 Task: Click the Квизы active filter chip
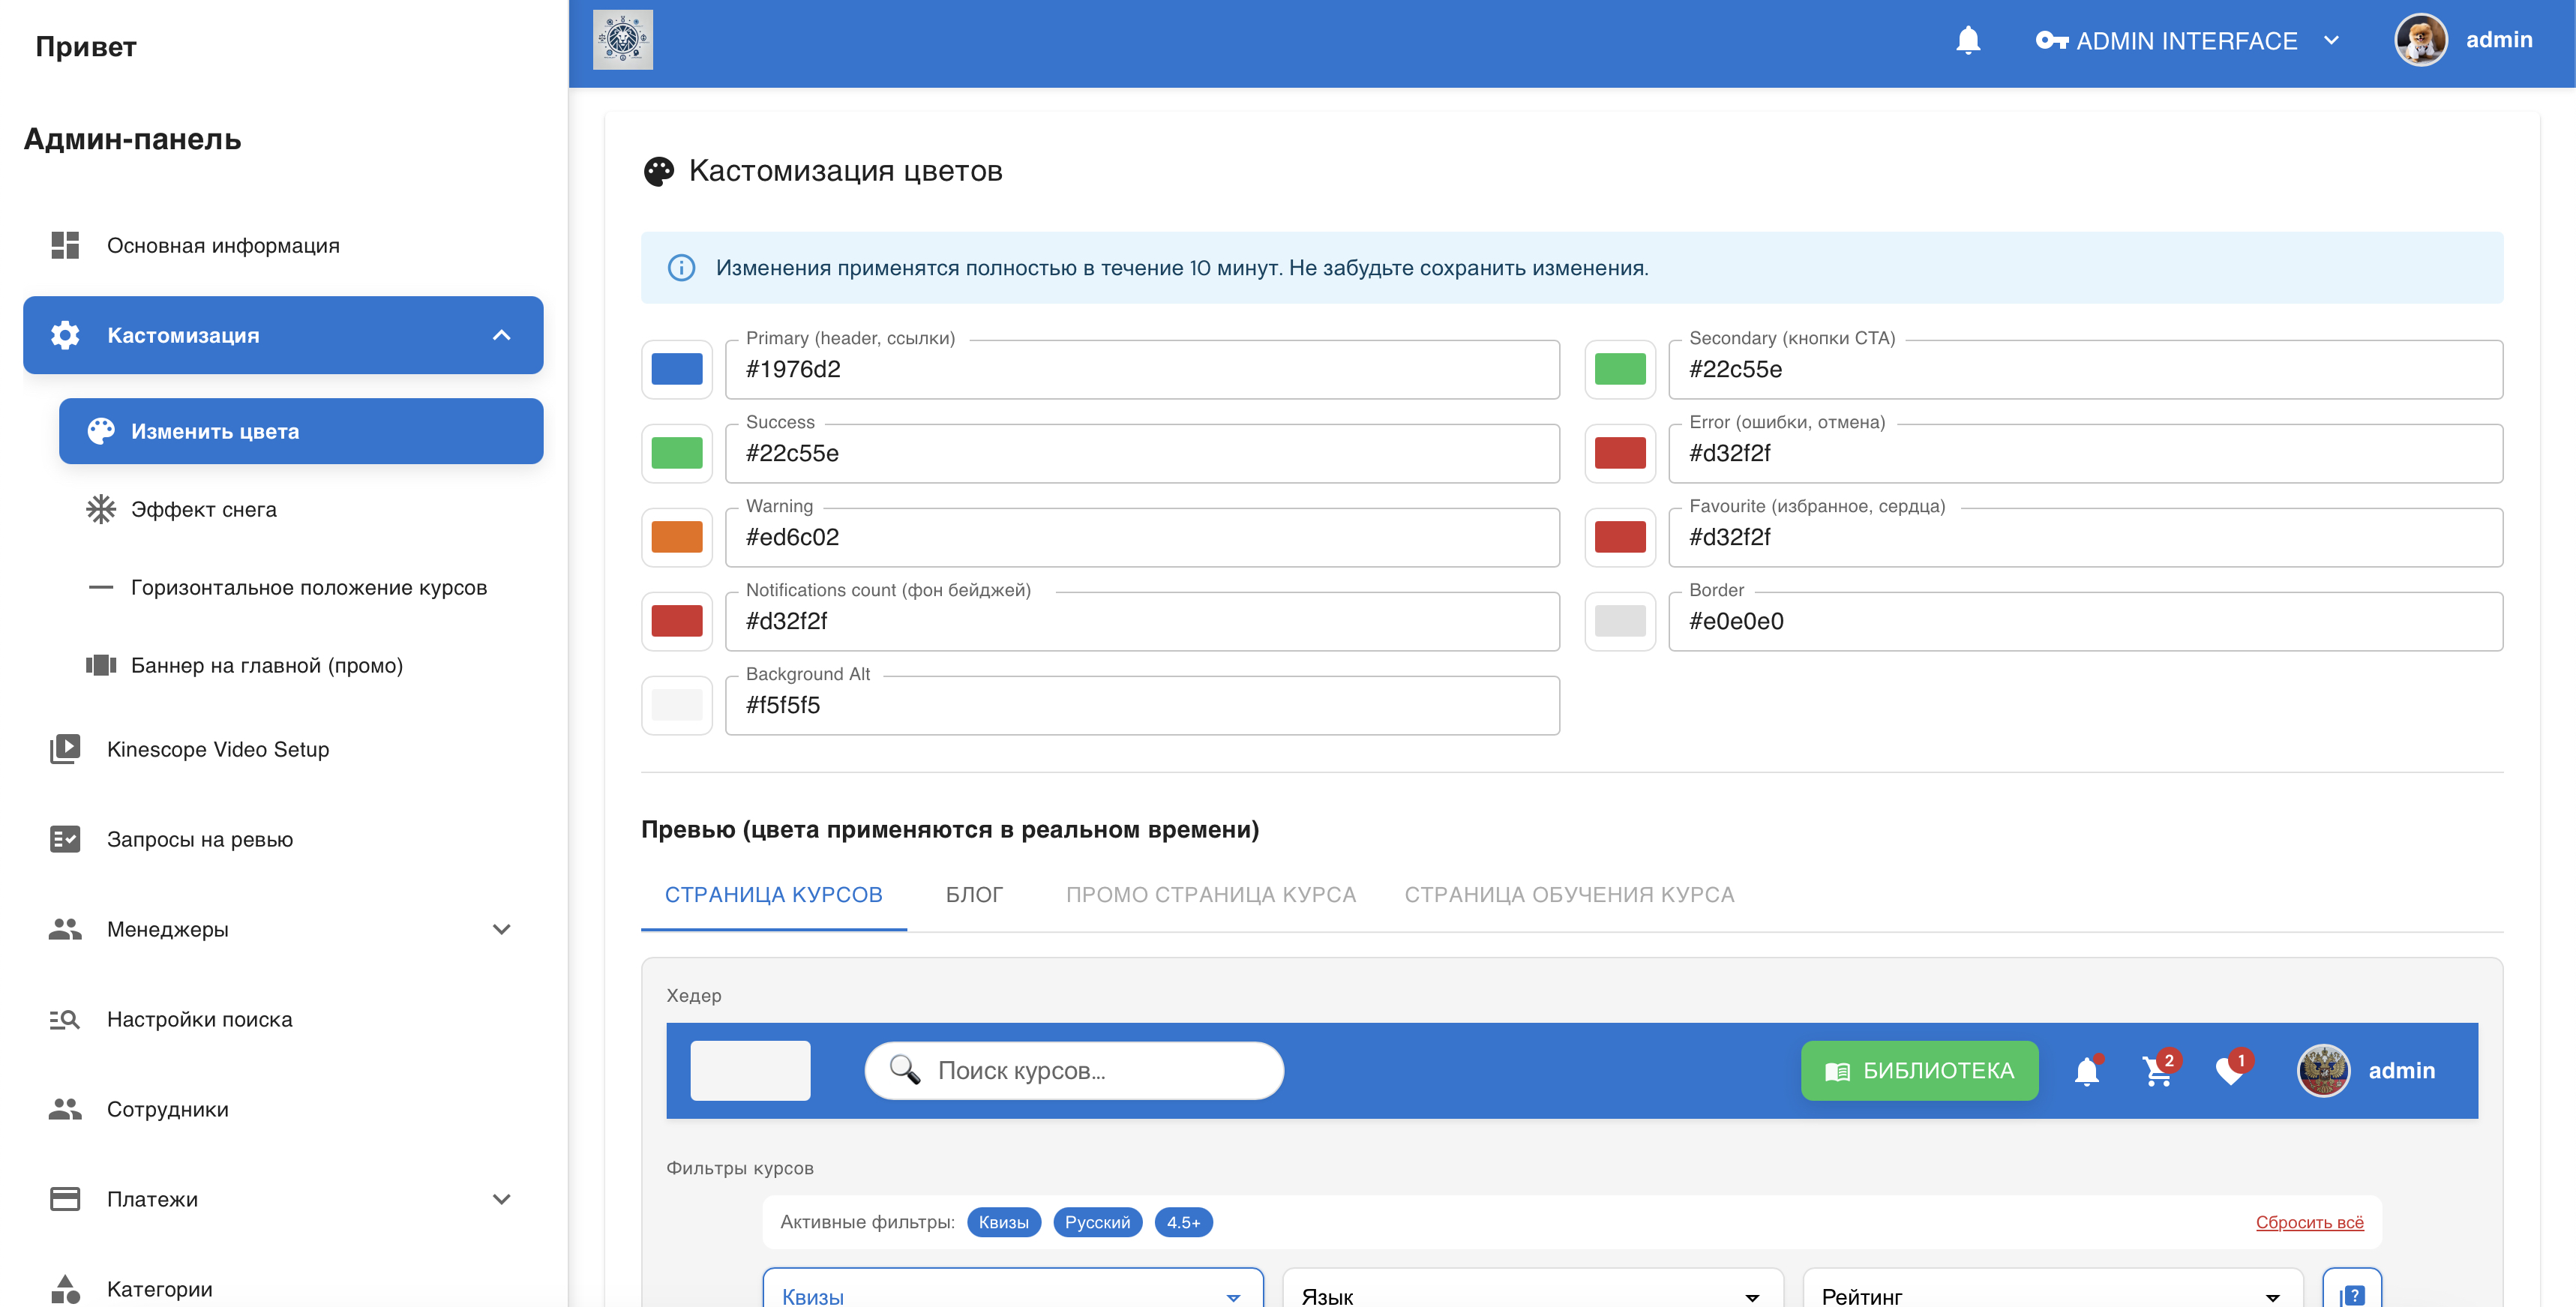1003,1222
